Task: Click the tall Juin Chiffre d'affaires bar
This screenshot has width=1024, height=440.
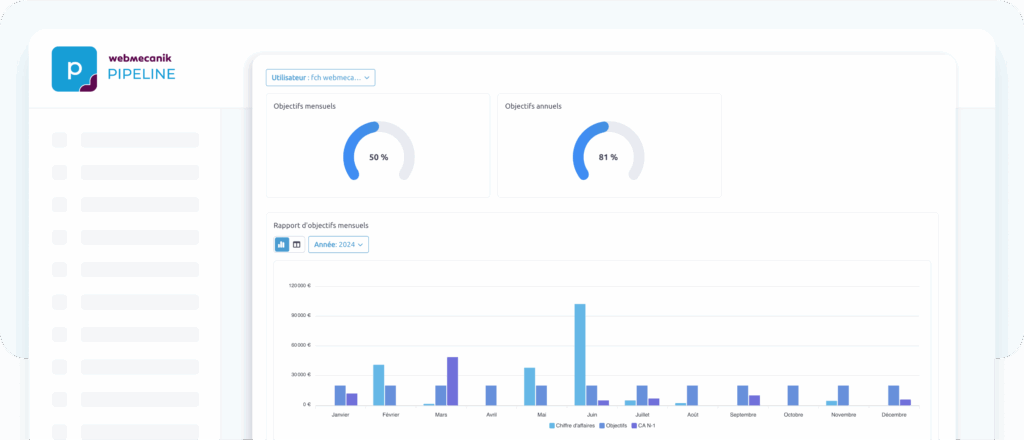Action: (579, 354)
